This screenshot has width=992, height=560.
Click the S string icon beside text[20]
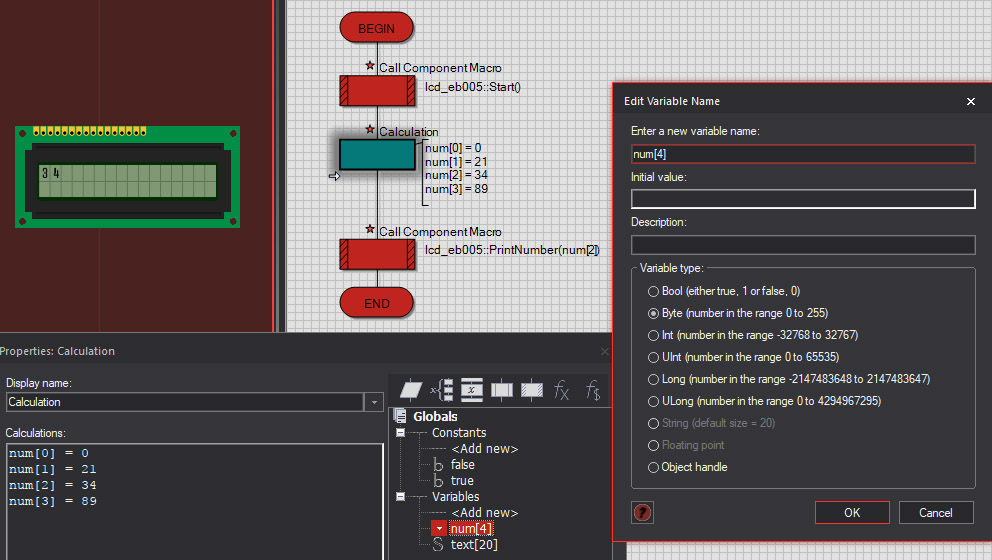(x=438, y=544)
